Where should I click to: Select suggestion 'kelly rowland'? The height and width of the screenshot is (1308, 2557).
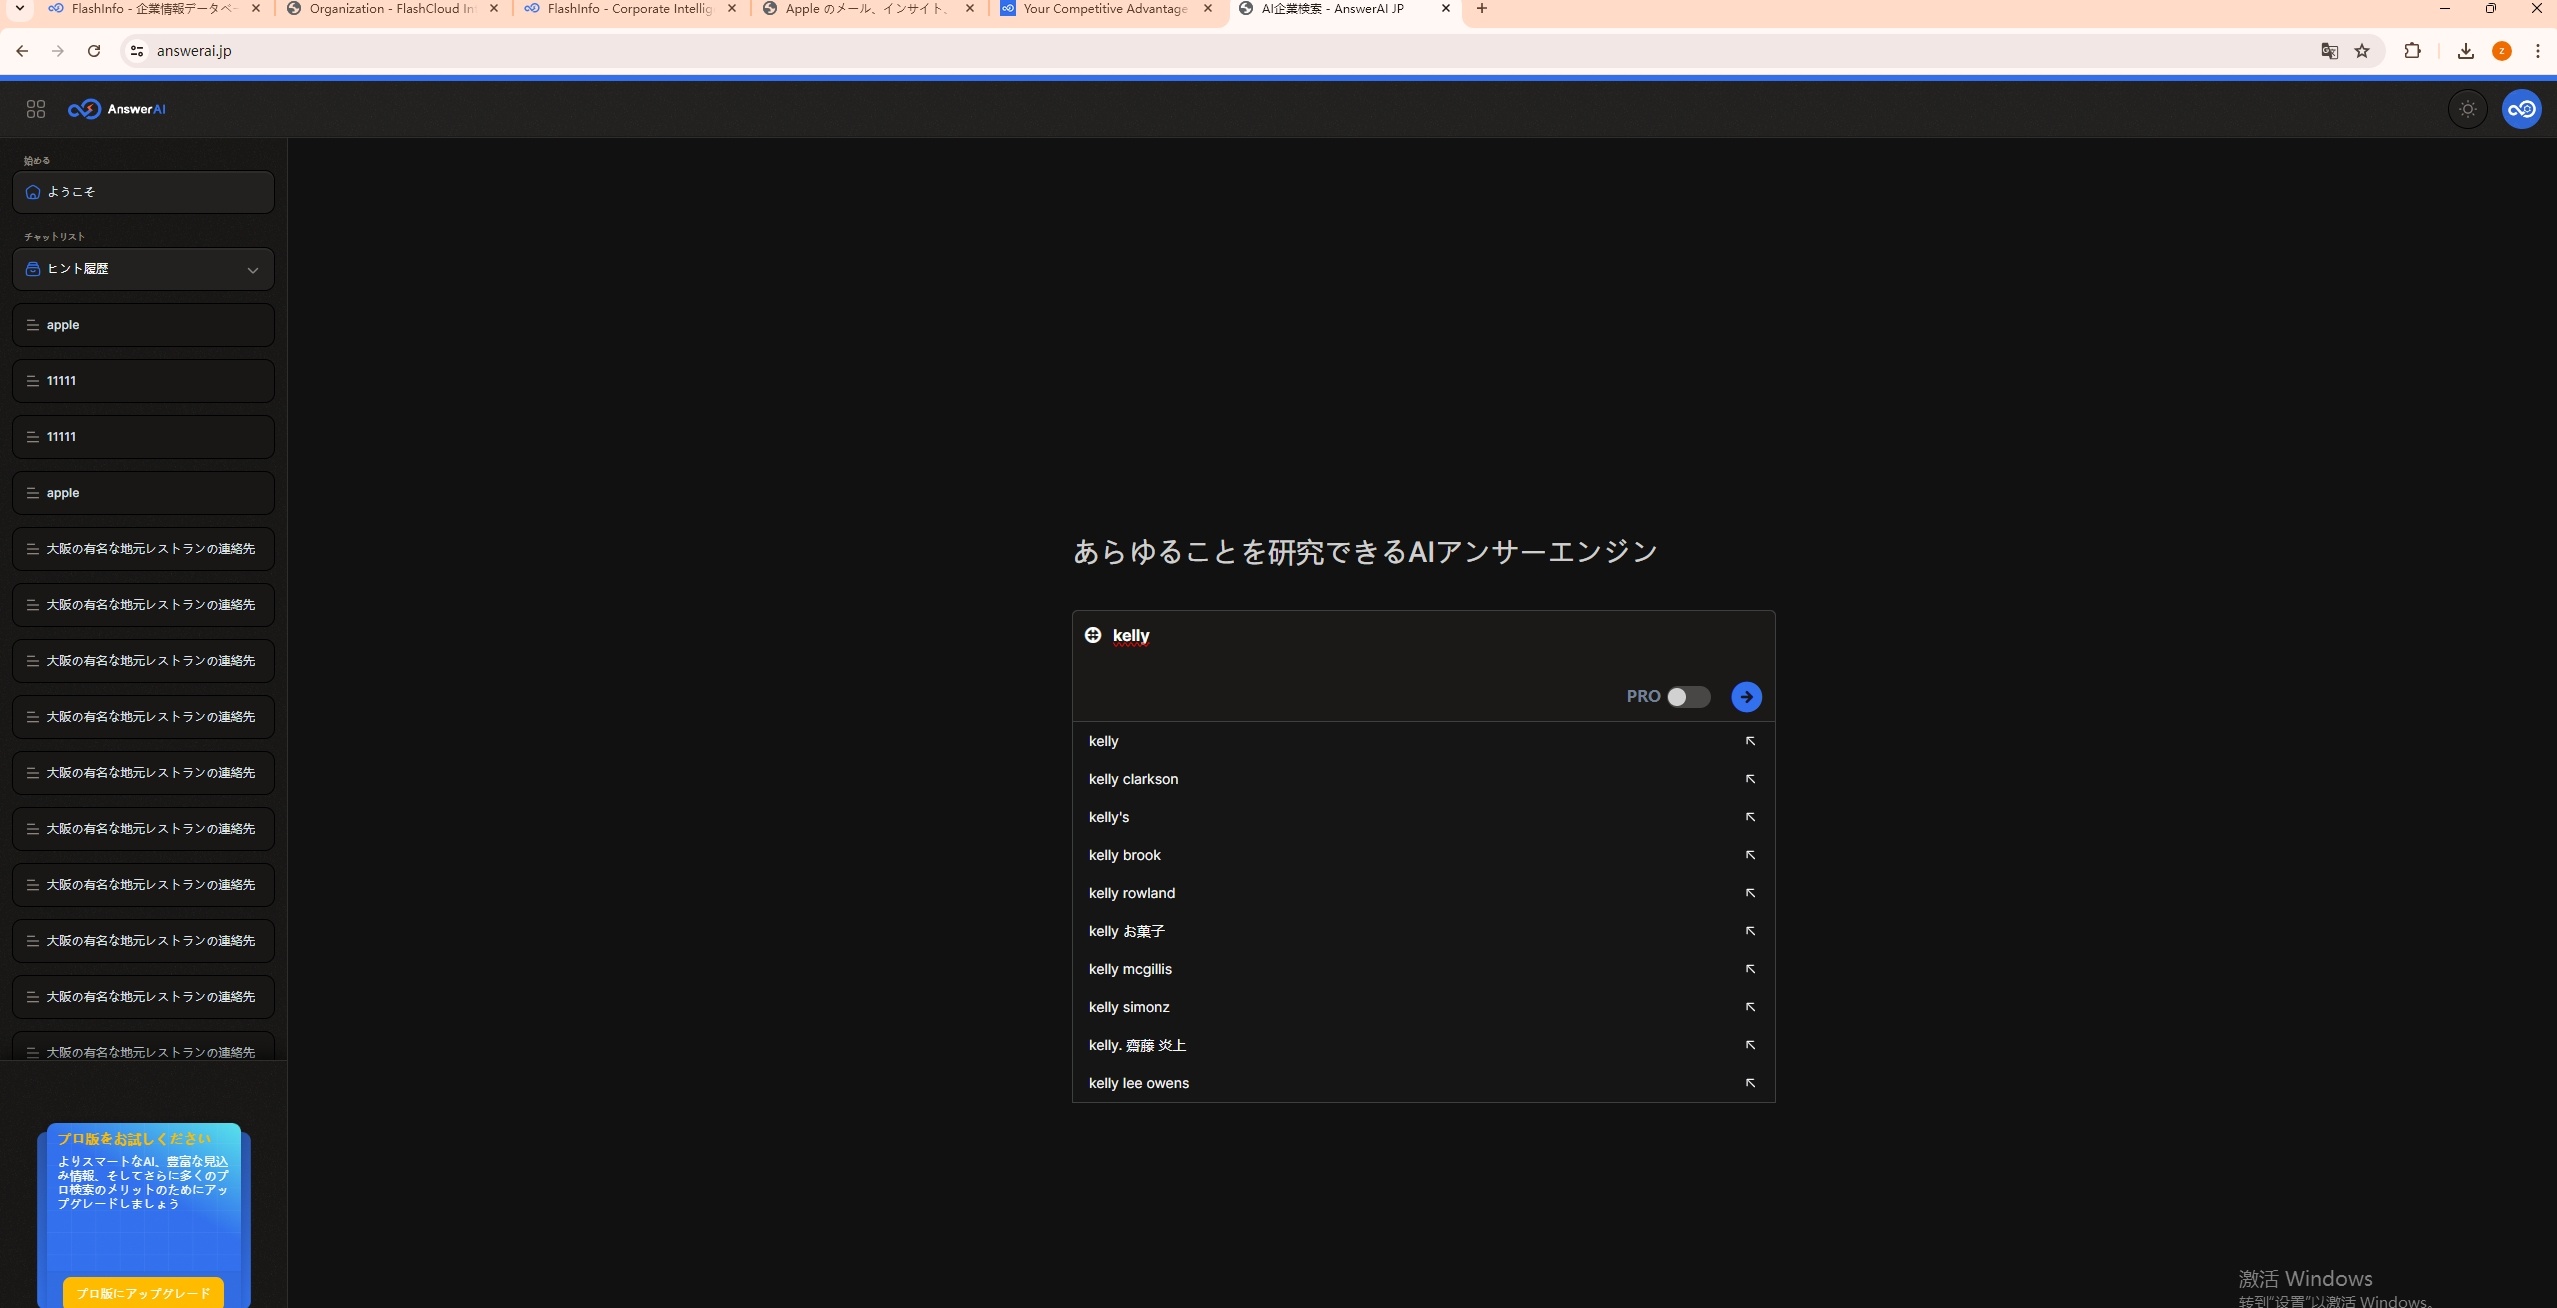(x=1423, y=893)
